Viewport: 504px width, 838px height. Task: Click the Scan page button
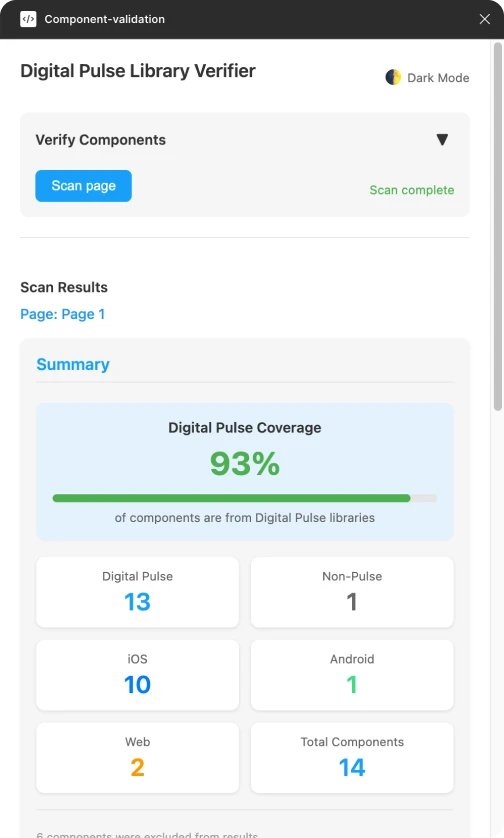click(x=83, y=186)
